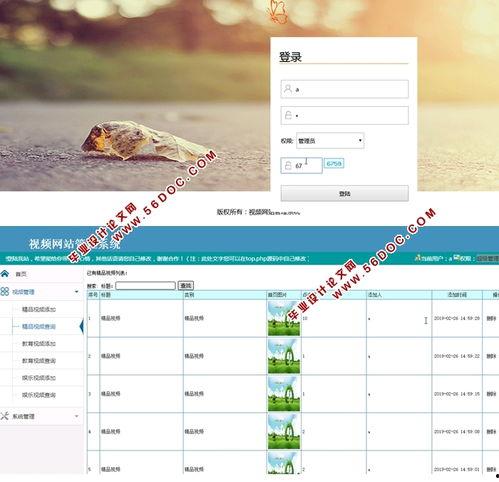
Task: Expand the 系统管理 menu arrow
Action: (77, 416)
